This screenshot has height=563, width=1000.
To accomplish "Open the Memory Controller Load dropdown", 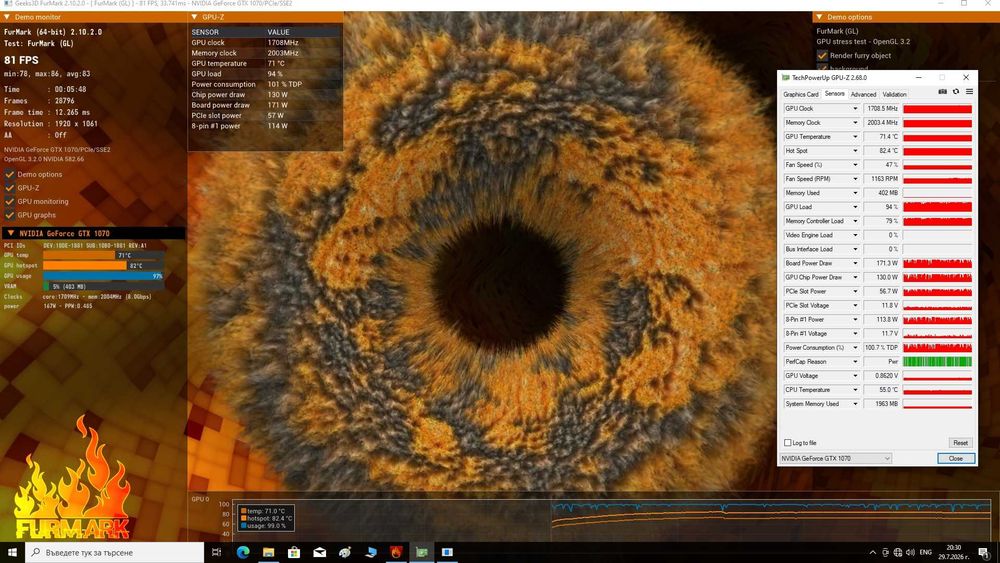I will (855, 221).
